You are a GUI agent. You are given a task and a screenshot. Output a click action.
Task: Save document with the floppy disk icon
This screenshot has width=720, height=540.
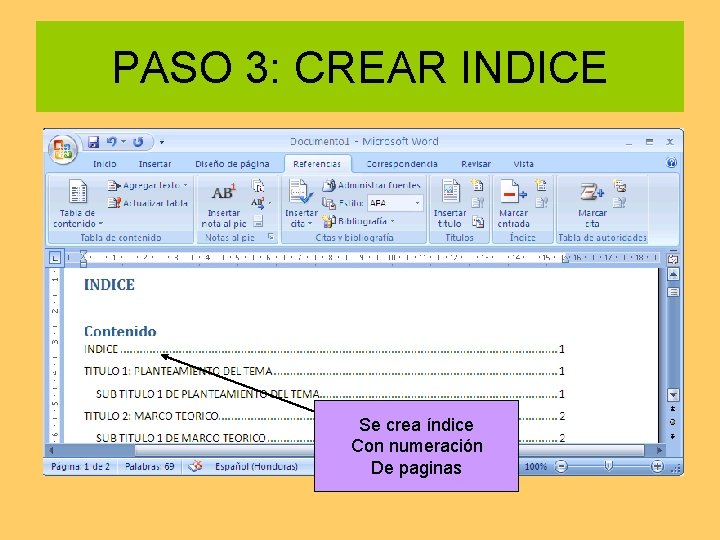click(x=94, y=142)
